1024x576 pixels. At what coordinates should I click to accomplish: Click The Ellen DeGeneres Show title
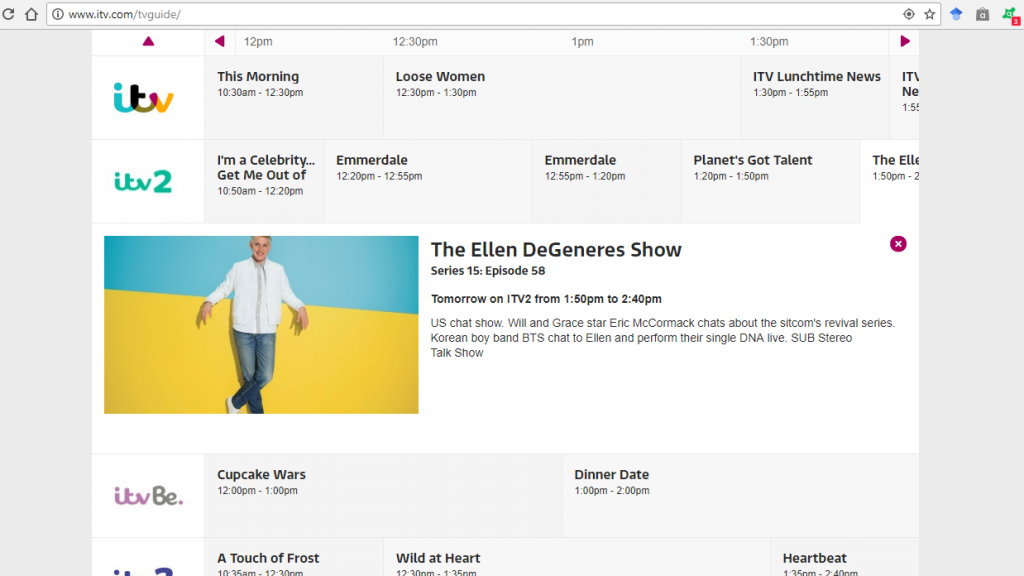pyautogui.click(x=556, y=249)
